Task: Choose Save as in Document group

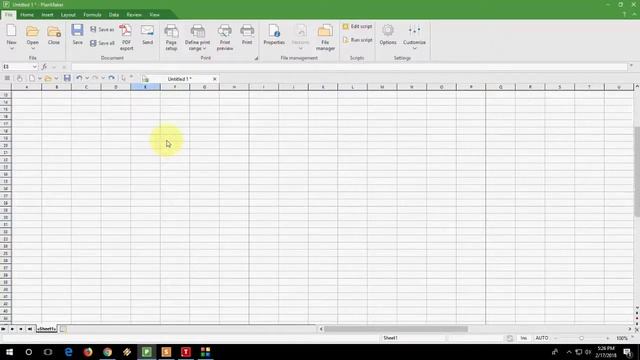Action: click(x=102, y=29)
